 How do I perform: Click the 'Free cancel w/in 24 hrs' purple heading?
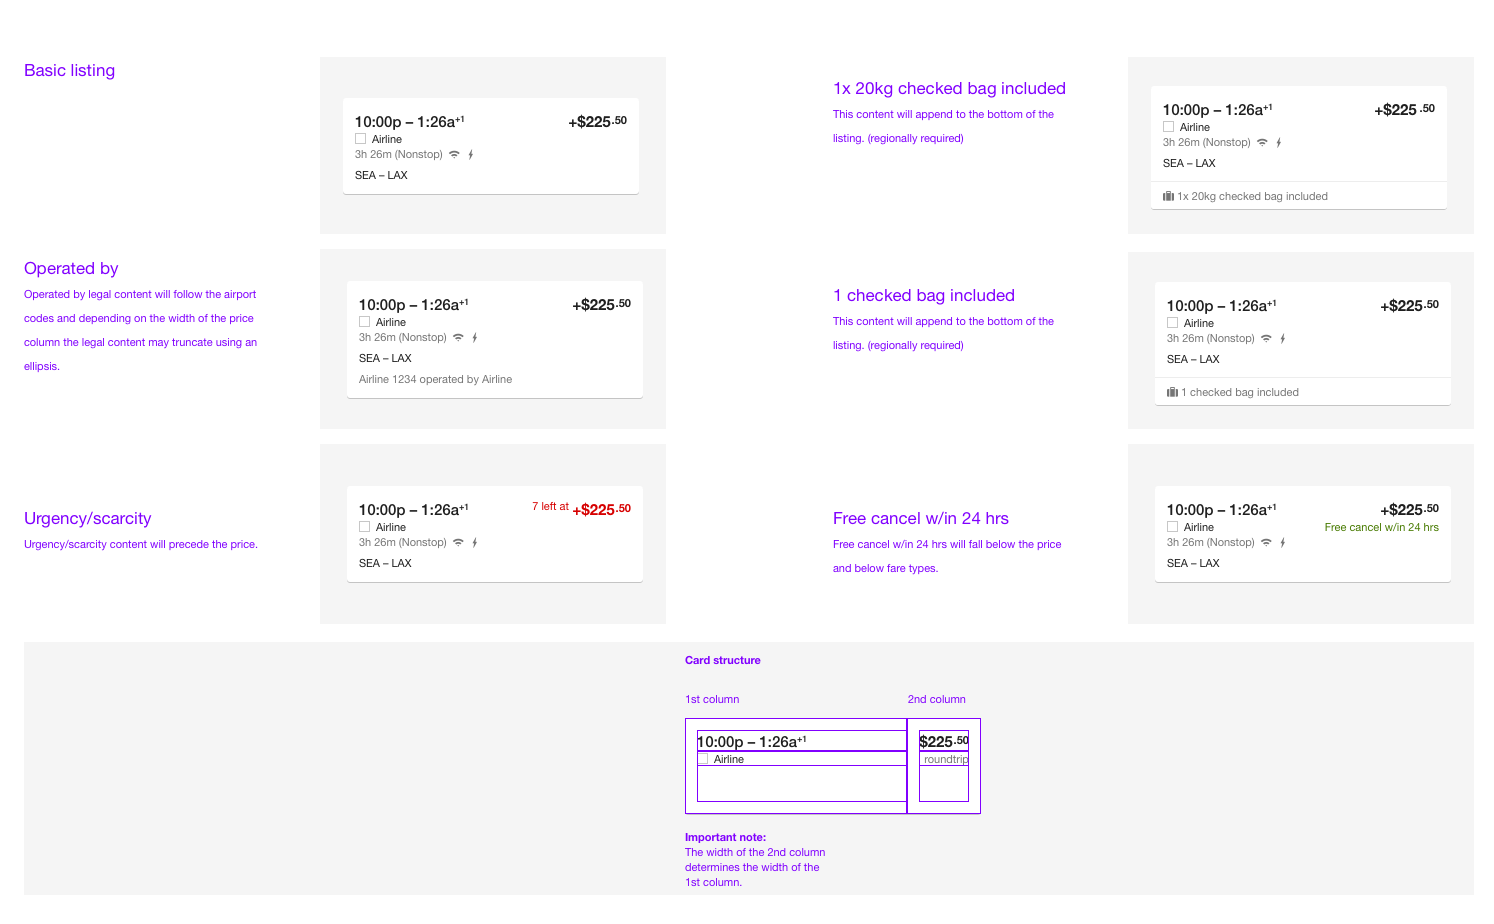(921, 518)
